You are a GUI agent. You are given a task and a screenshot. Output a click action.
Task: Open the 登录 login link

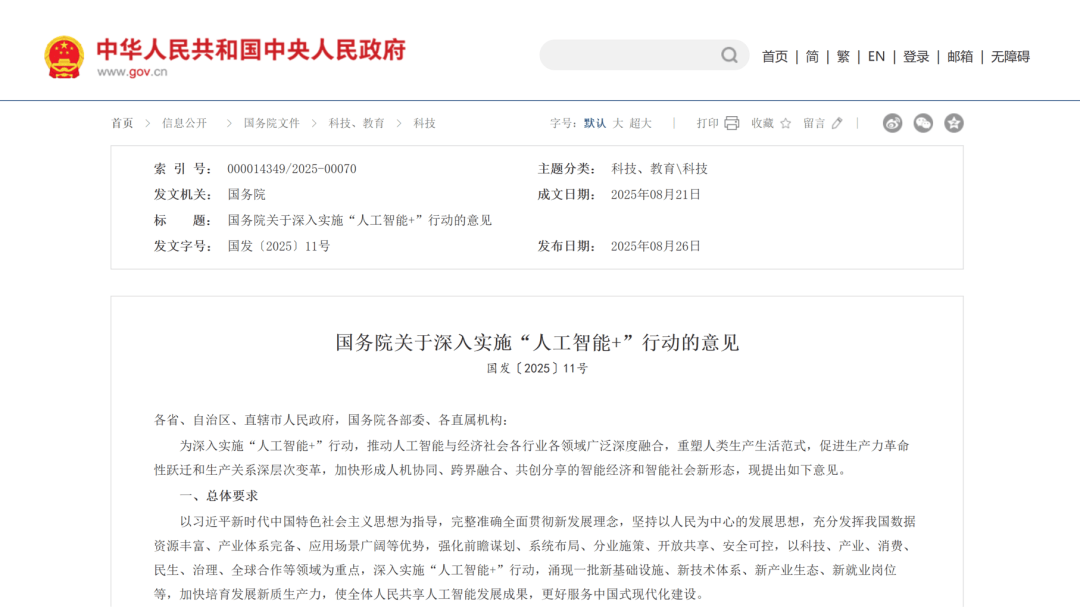(916, 56)
